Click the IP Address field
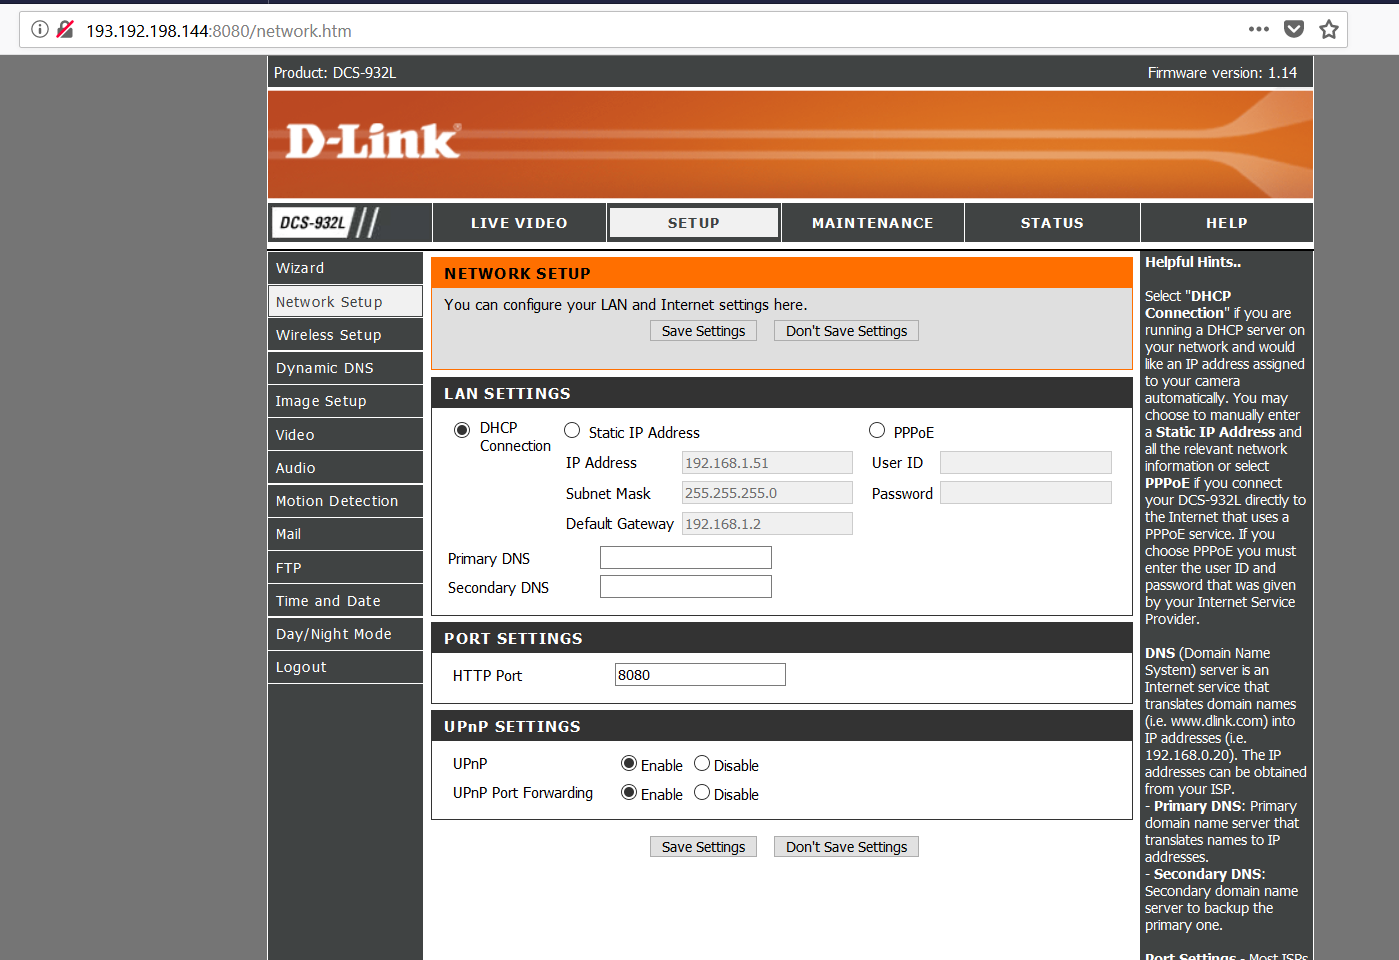This screenshot has height=960, width=1399. tap(767, 463)
